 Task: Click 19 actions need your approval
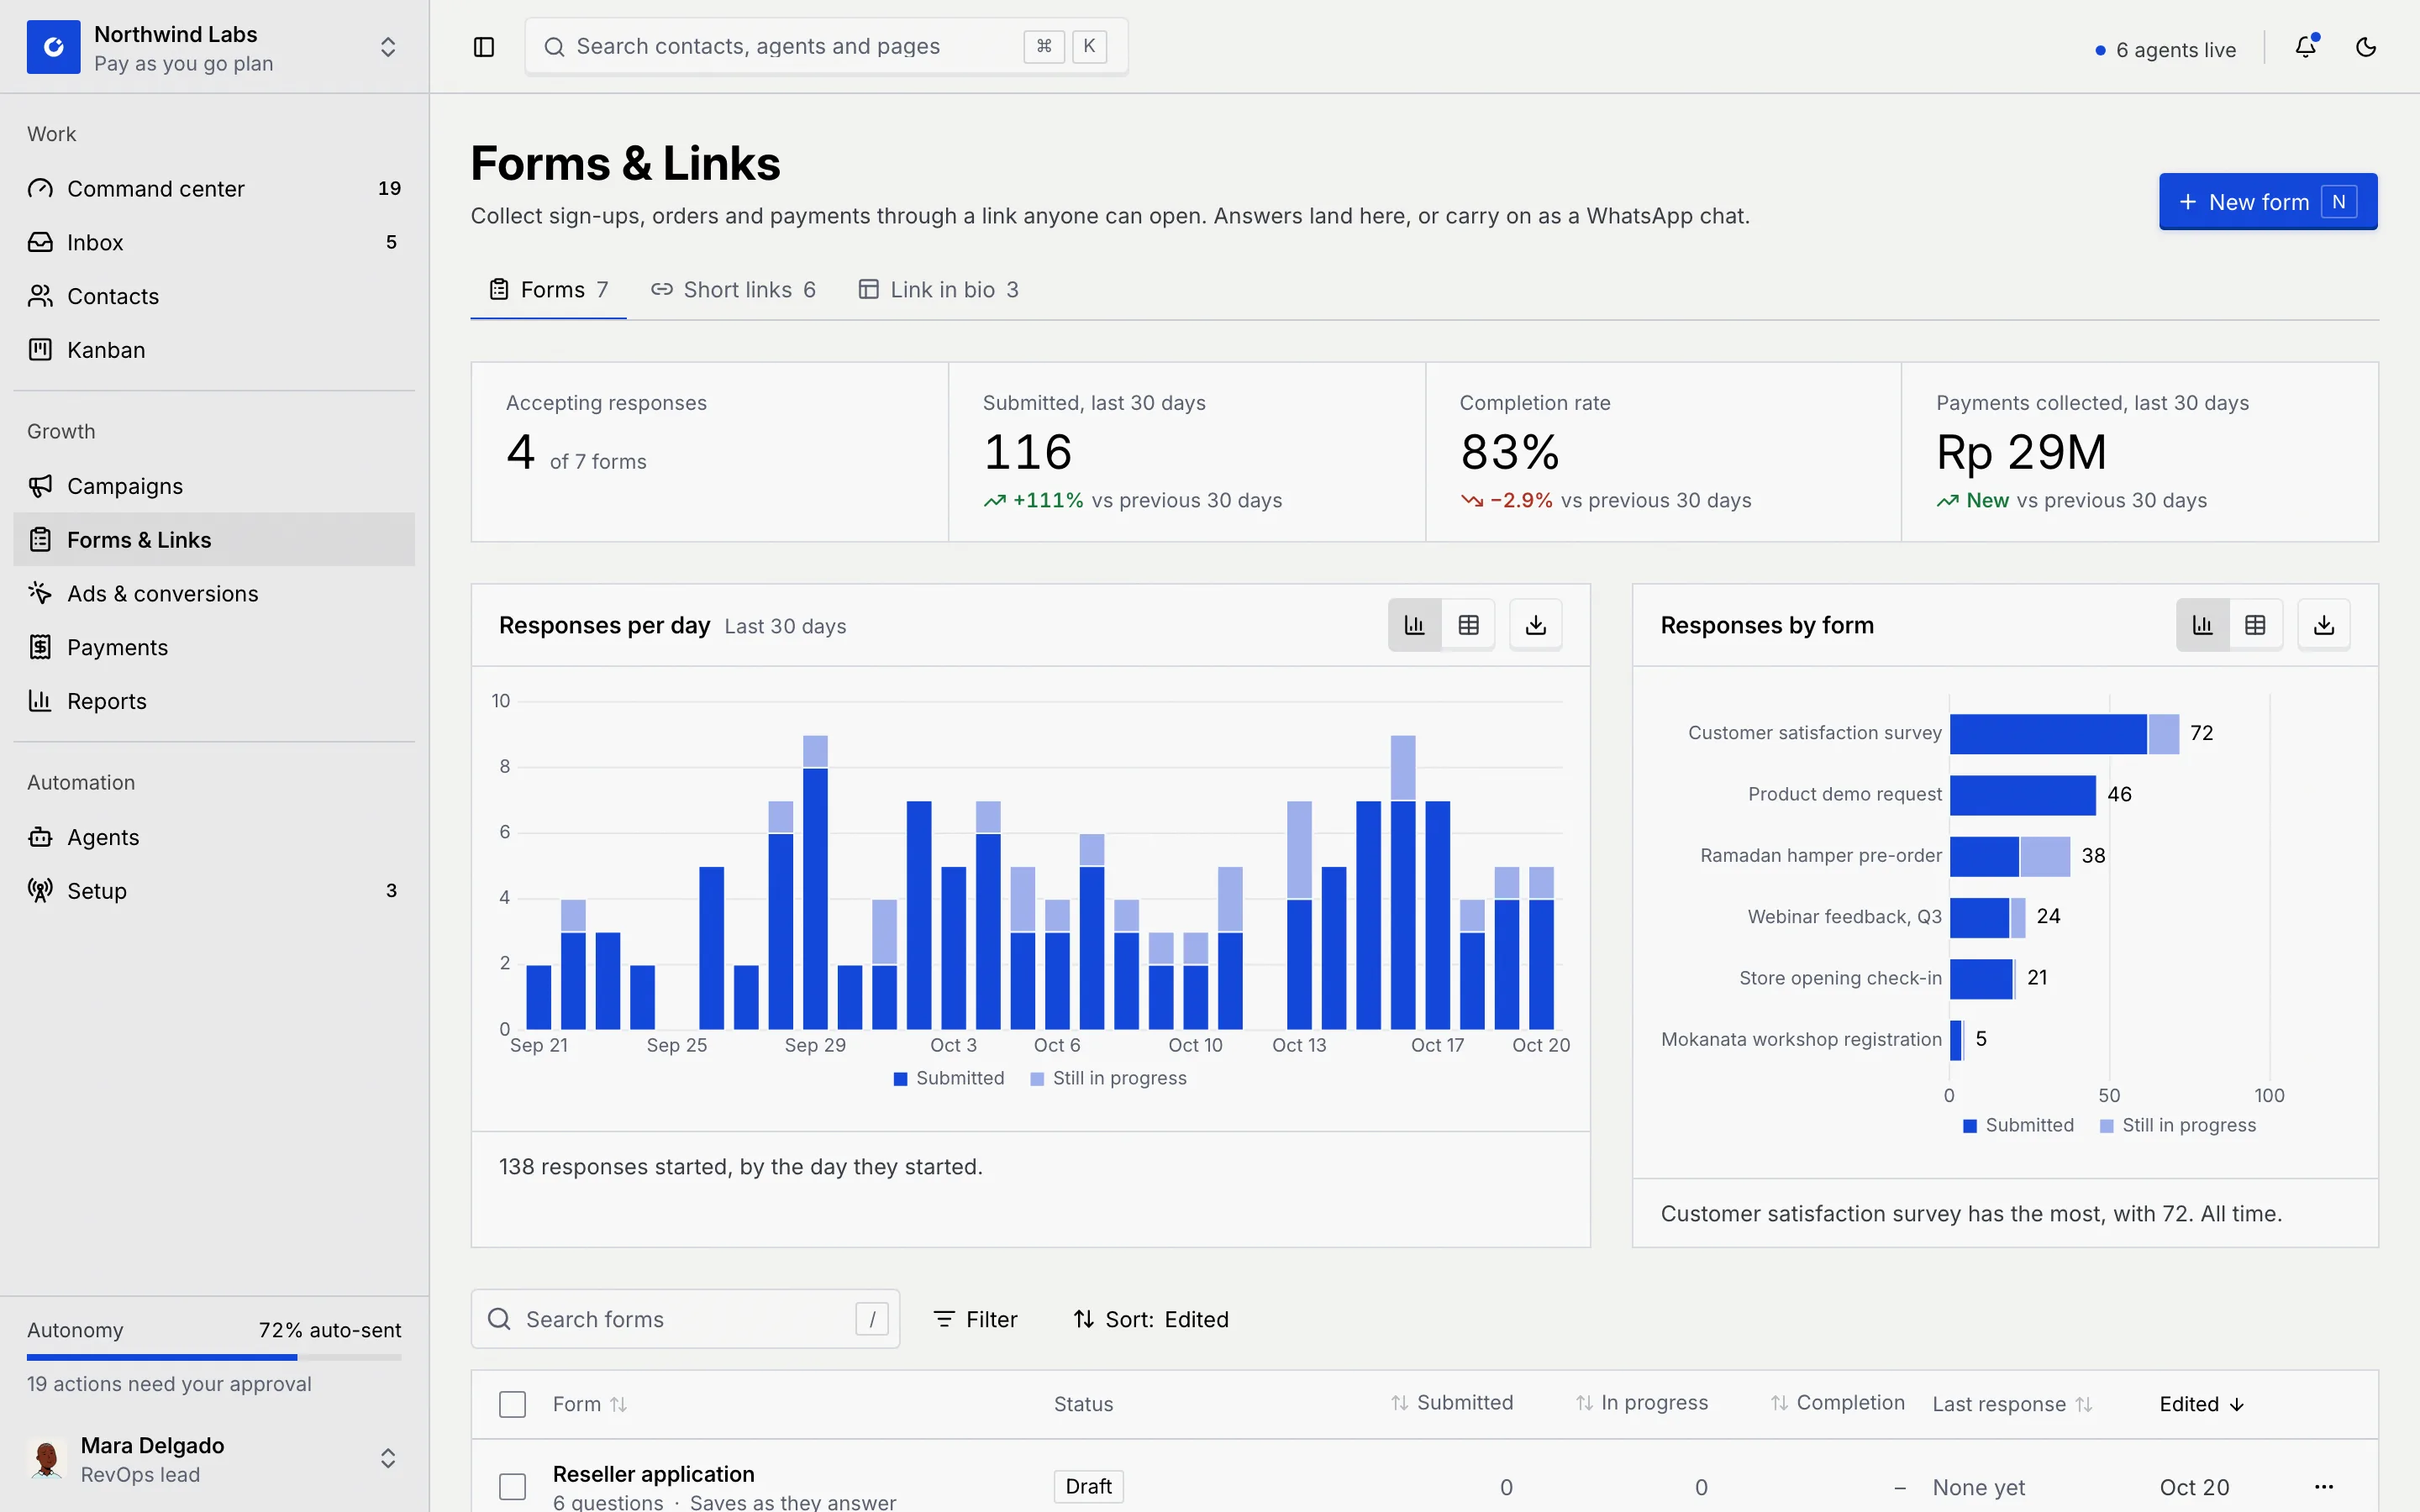[169, 1384]
